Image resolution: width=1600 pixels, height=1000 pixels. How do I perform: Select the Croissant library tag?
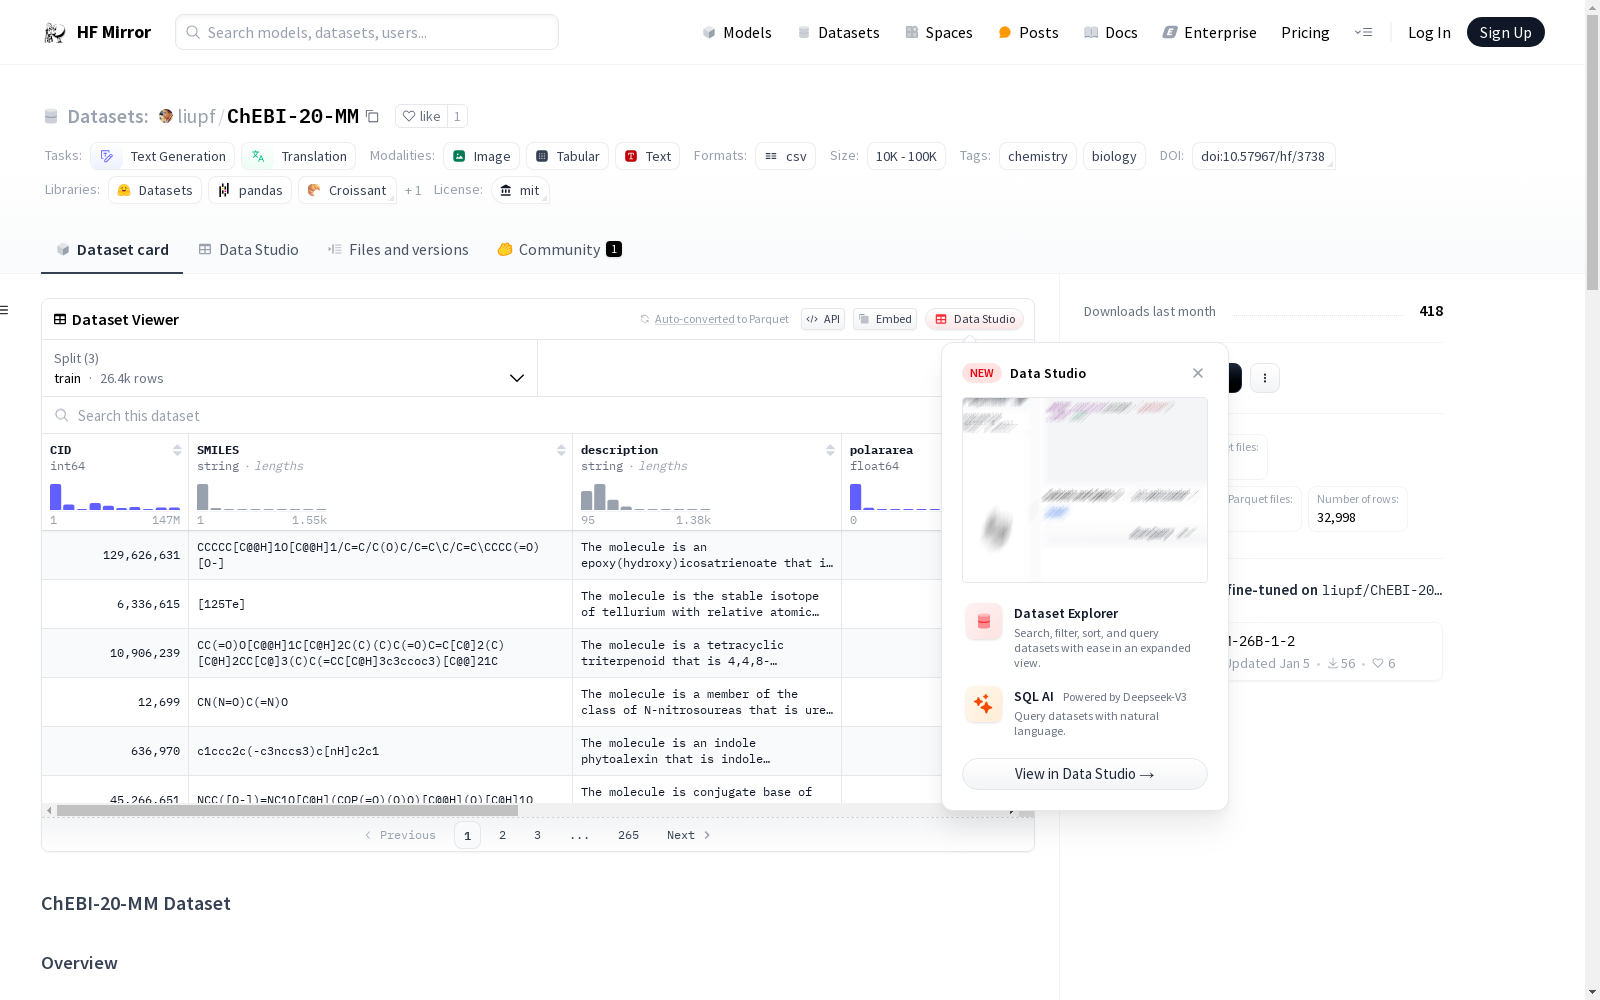[x=347, y=190]
